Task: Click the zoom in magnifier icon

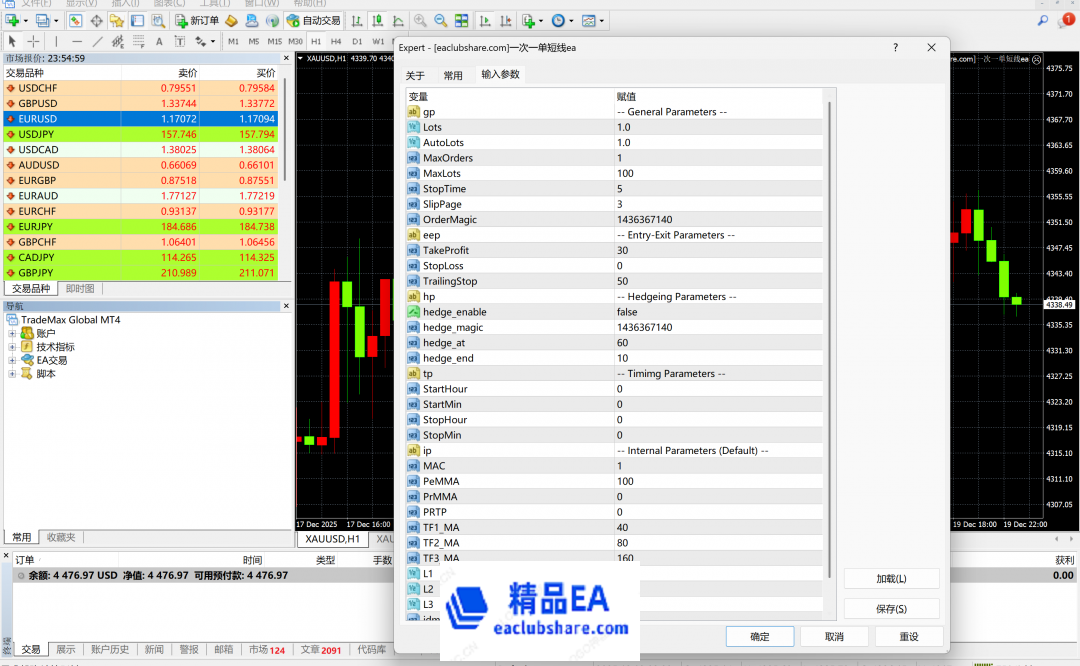Action: click(x=420, y=20)
